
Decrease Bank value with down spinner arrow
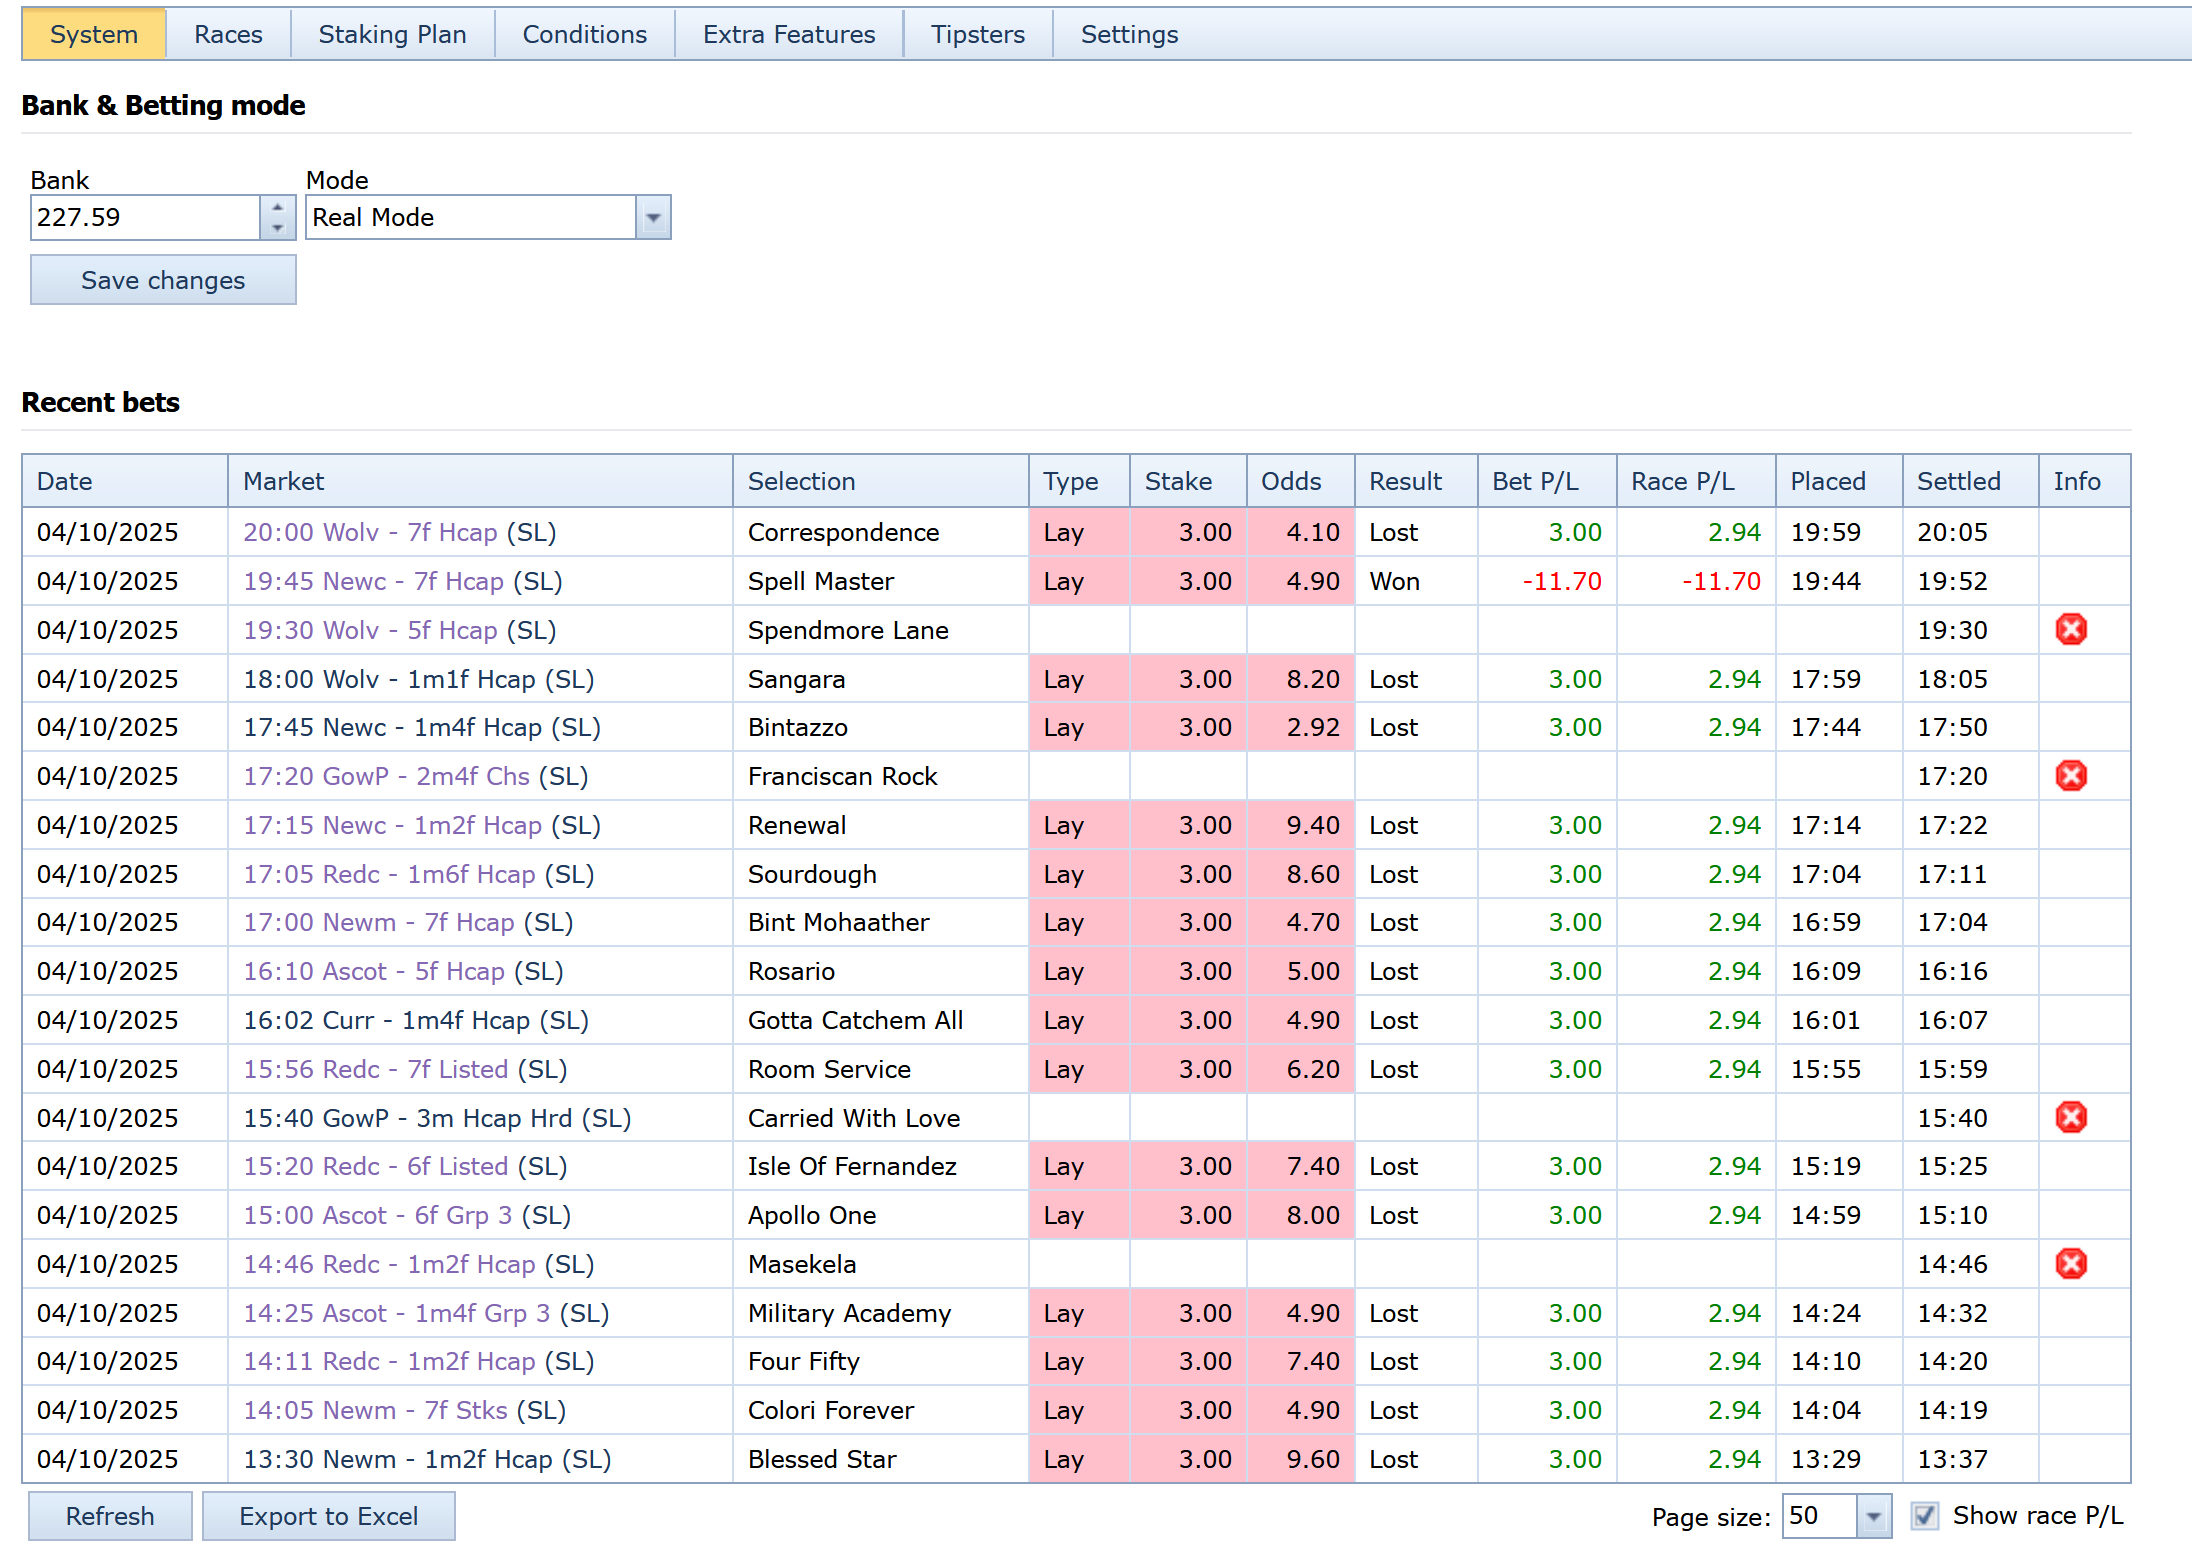(x=277, y=228)
